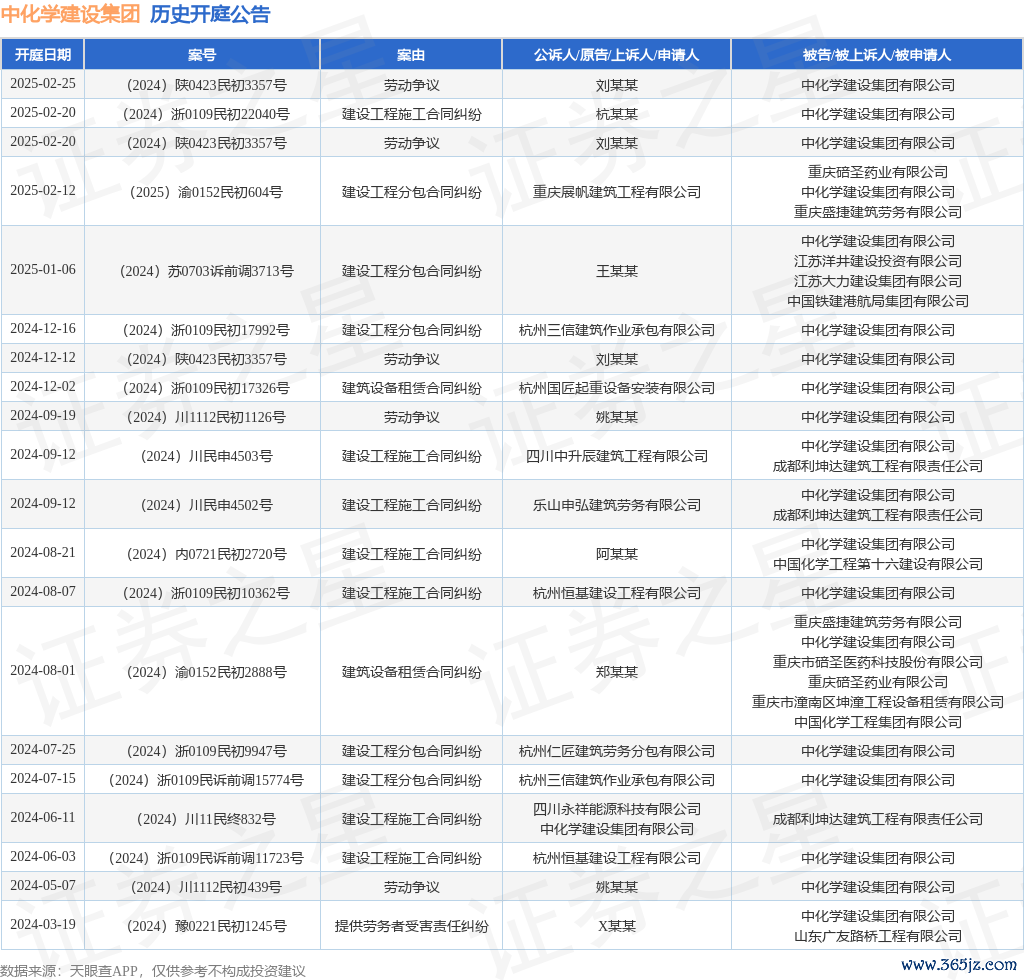Click the 公诉人/原告/上诉人/申请人 column header
Image resolution: width=1024 pixels, height=980 pixels.
click(616, 55)
